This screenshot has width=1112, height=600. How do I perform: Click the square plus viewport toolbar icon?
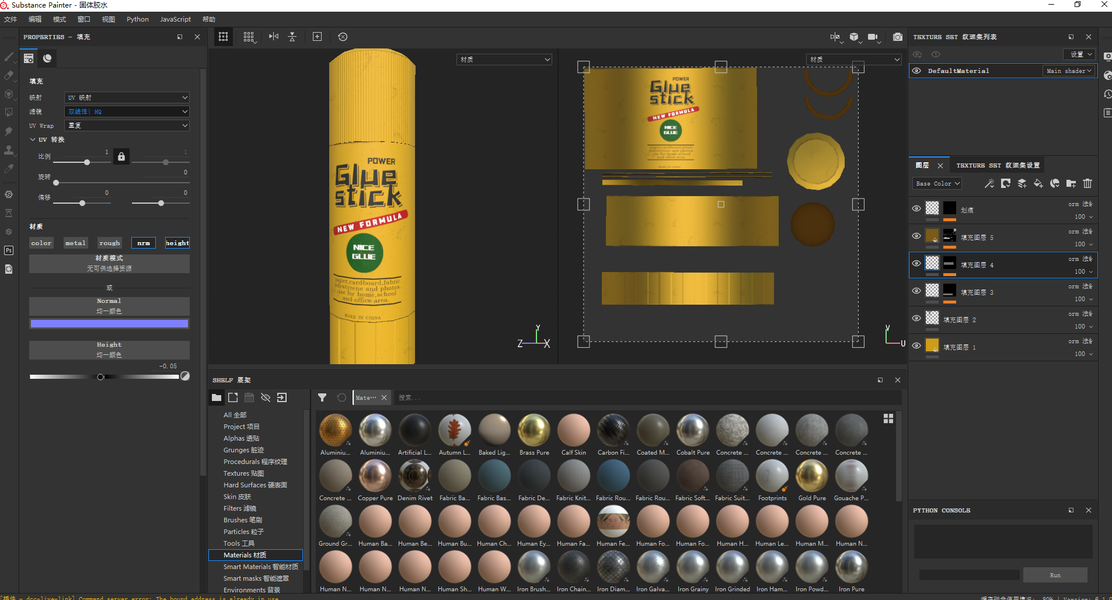[317, 36]
